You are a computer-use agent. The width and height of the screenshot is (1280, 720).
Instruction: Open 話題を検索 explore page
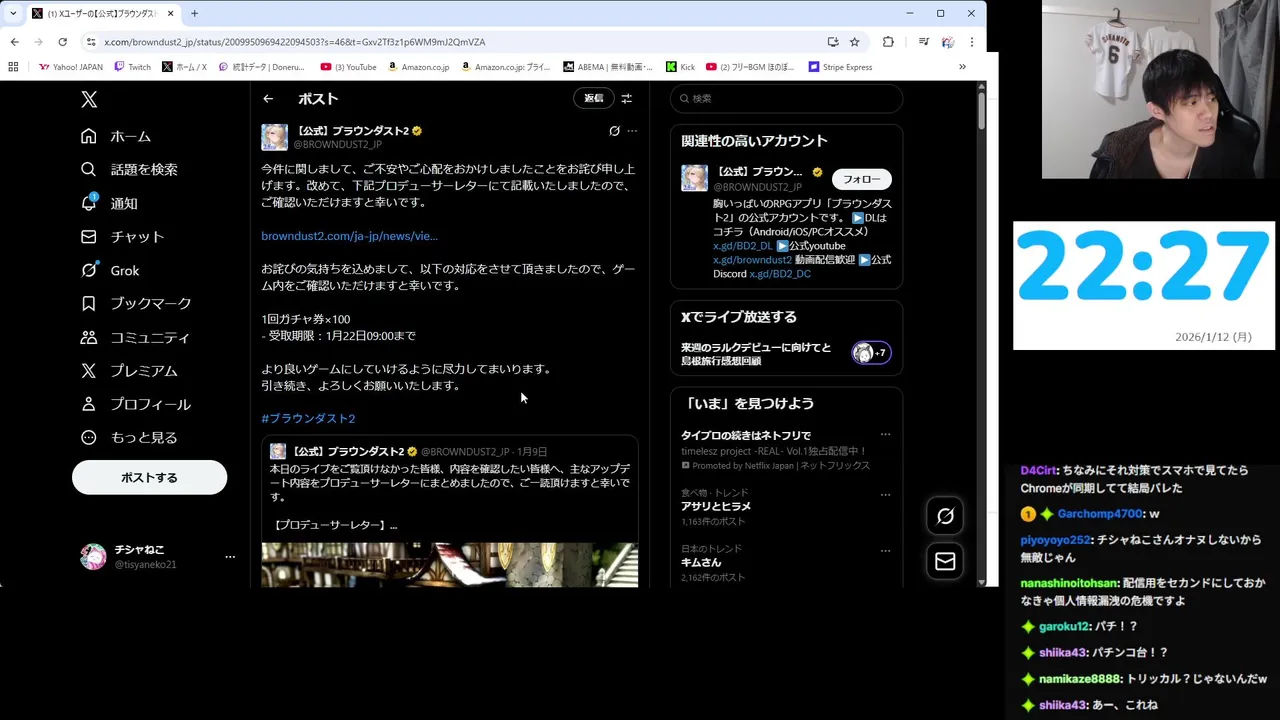[129, 169]
